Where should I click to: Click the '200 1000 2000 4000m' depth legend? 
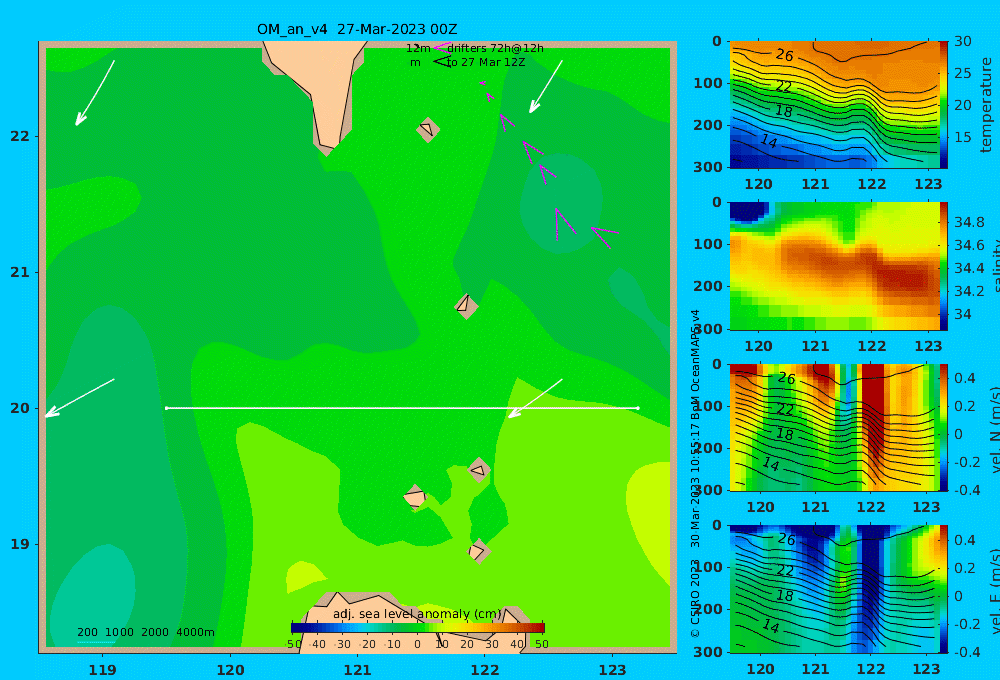tap(145, 632)
